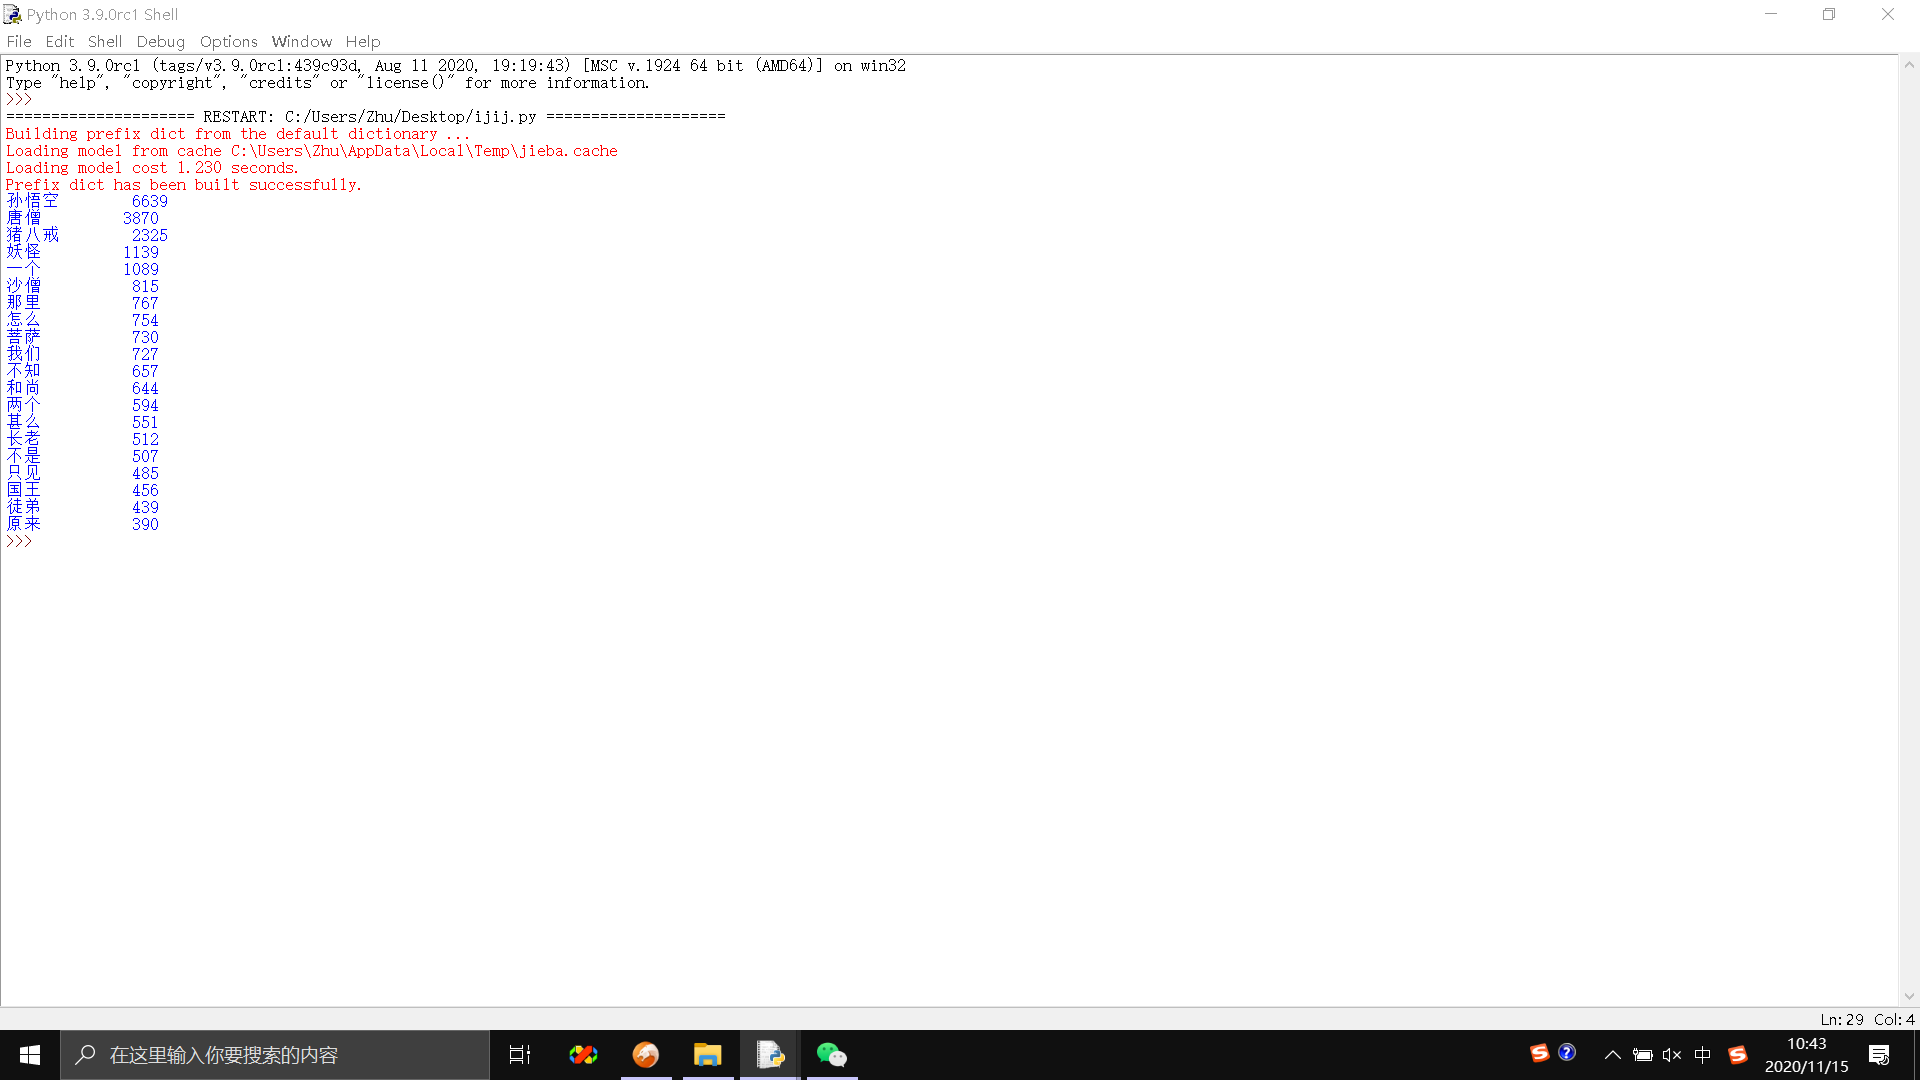Open the Window menu
This screenshot has width=1920, height=1080.
[x=301, y=41]
